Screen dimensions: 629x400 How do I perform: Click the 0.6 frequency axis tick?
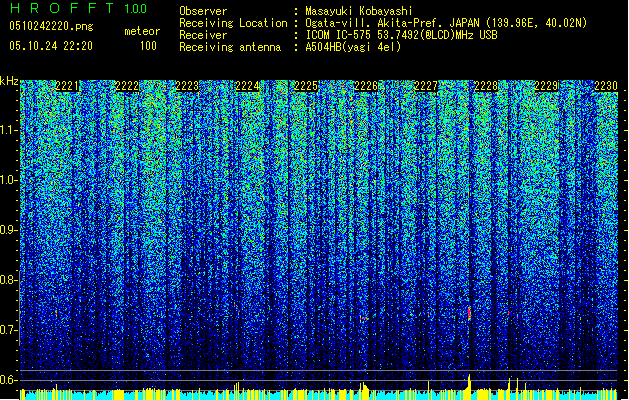pyautogui.click(x=9, y=380)
